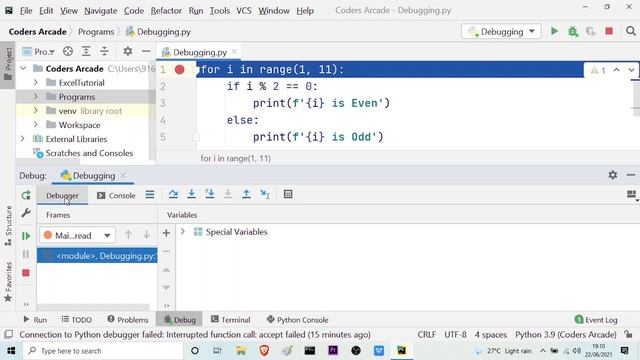Run the Debugging configuration with green play
640x360 pixels.
tap(554, 31)
